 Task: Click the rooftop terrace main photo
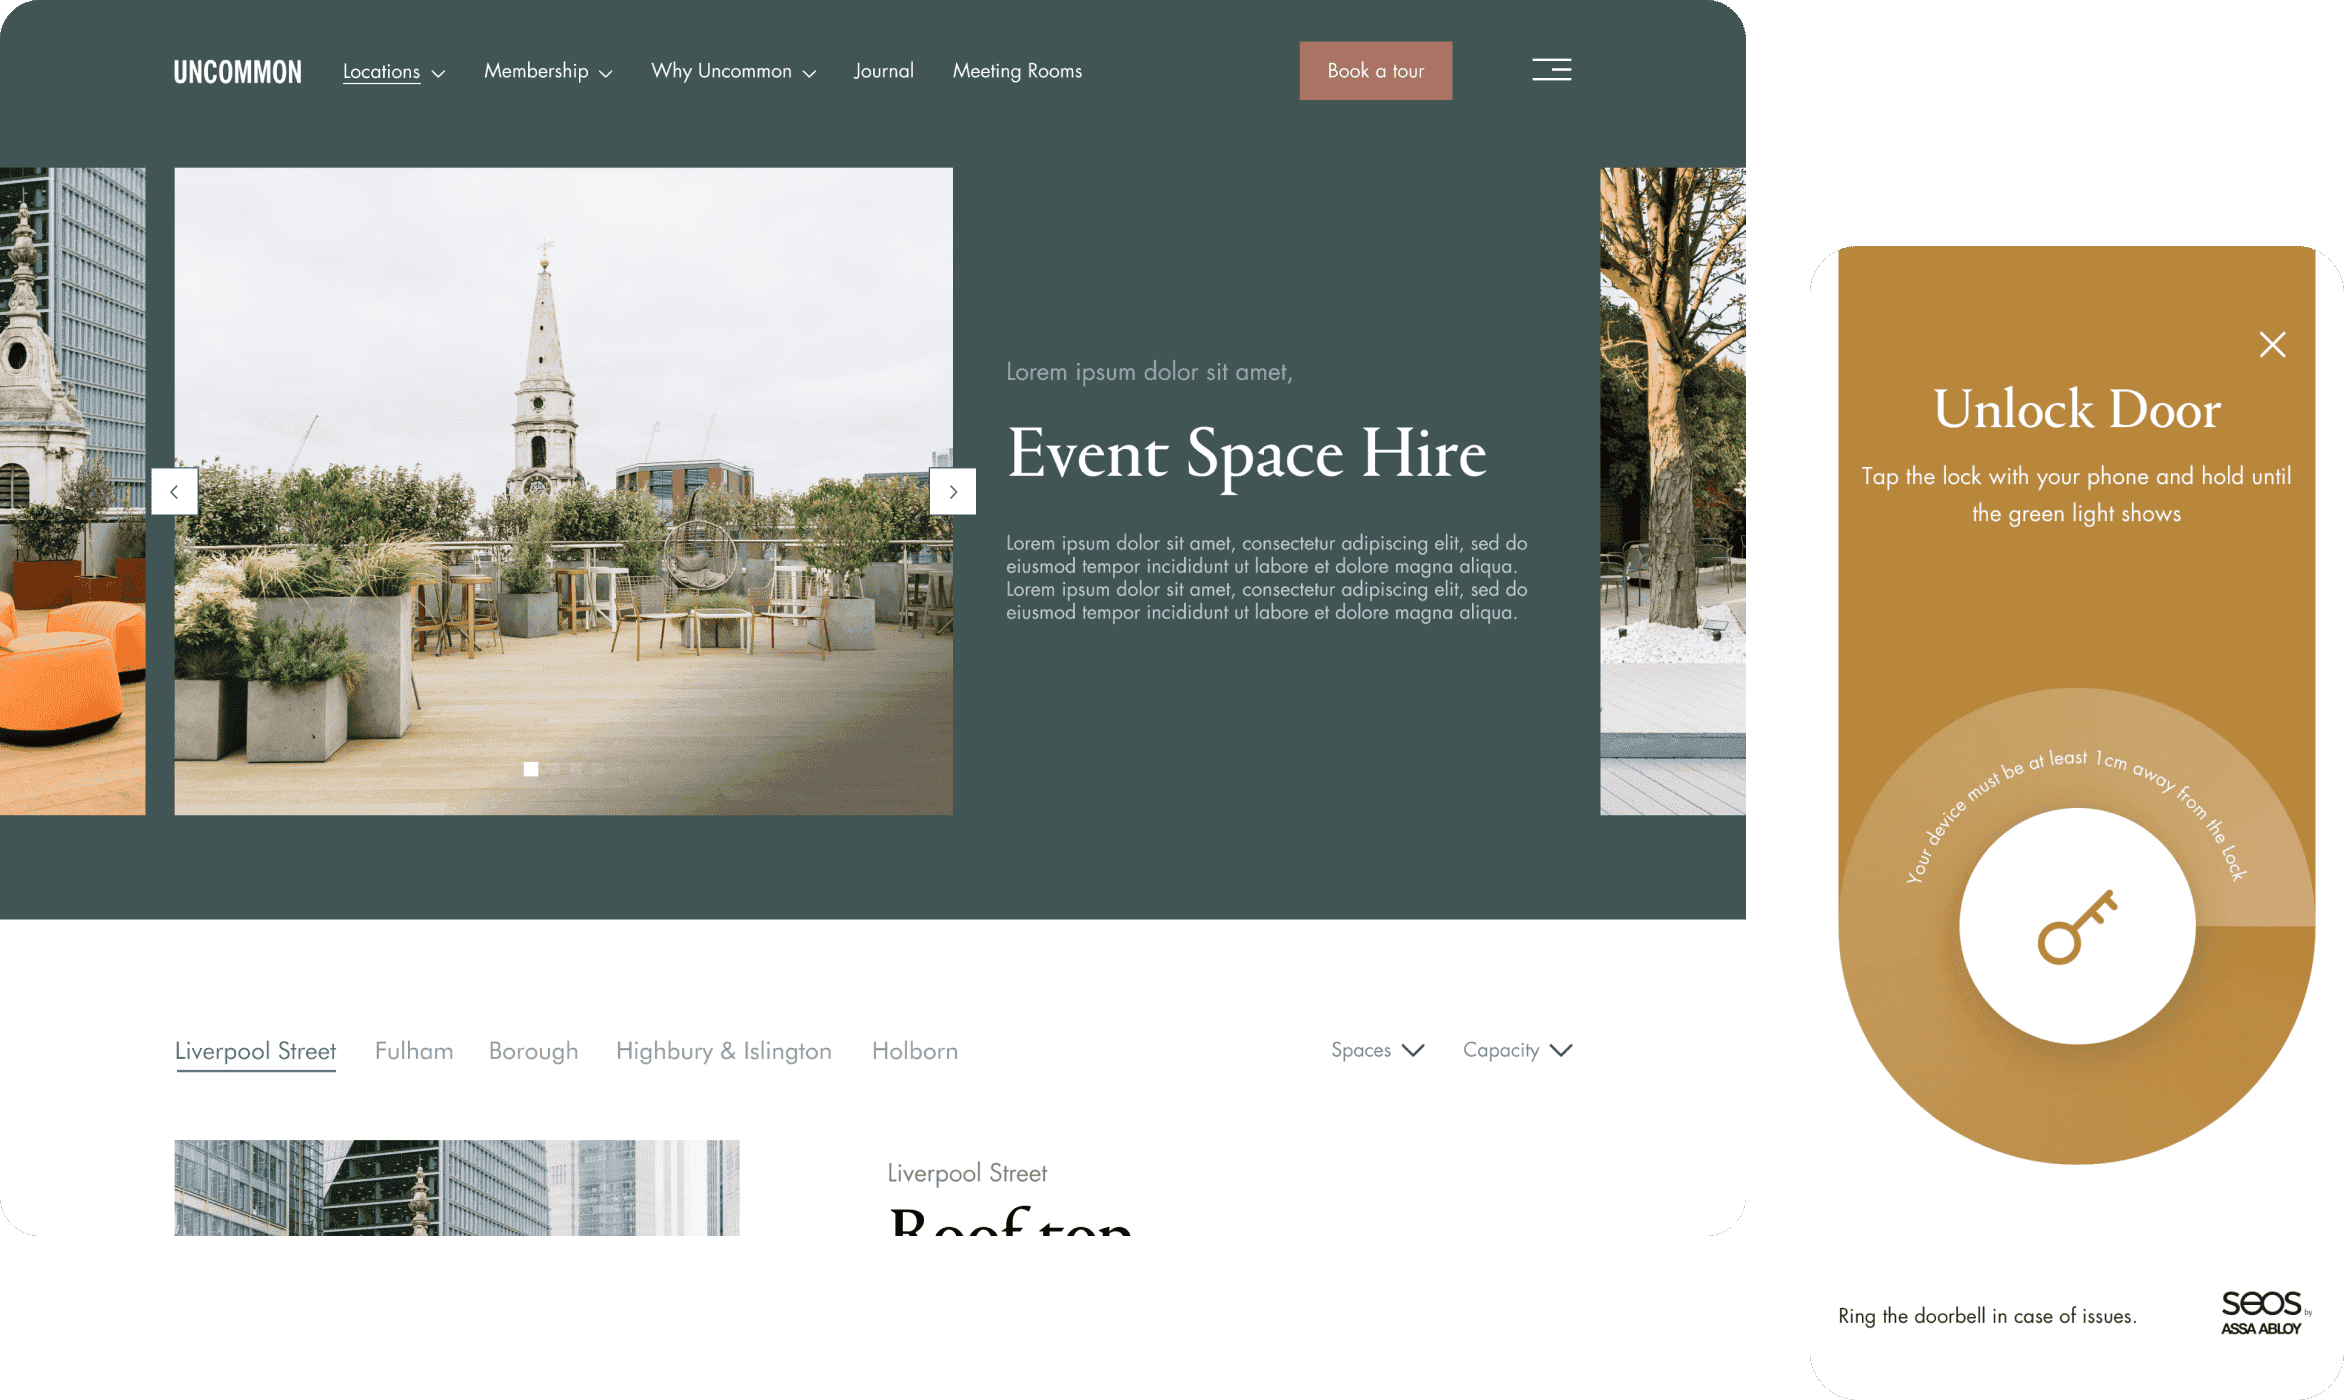(563, 491)
